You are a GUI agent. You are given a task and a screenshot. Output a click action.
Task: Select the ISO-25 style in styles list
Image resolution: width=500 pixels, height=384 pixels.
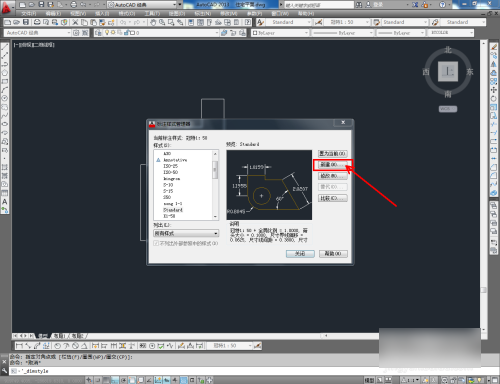click(170, 166)
